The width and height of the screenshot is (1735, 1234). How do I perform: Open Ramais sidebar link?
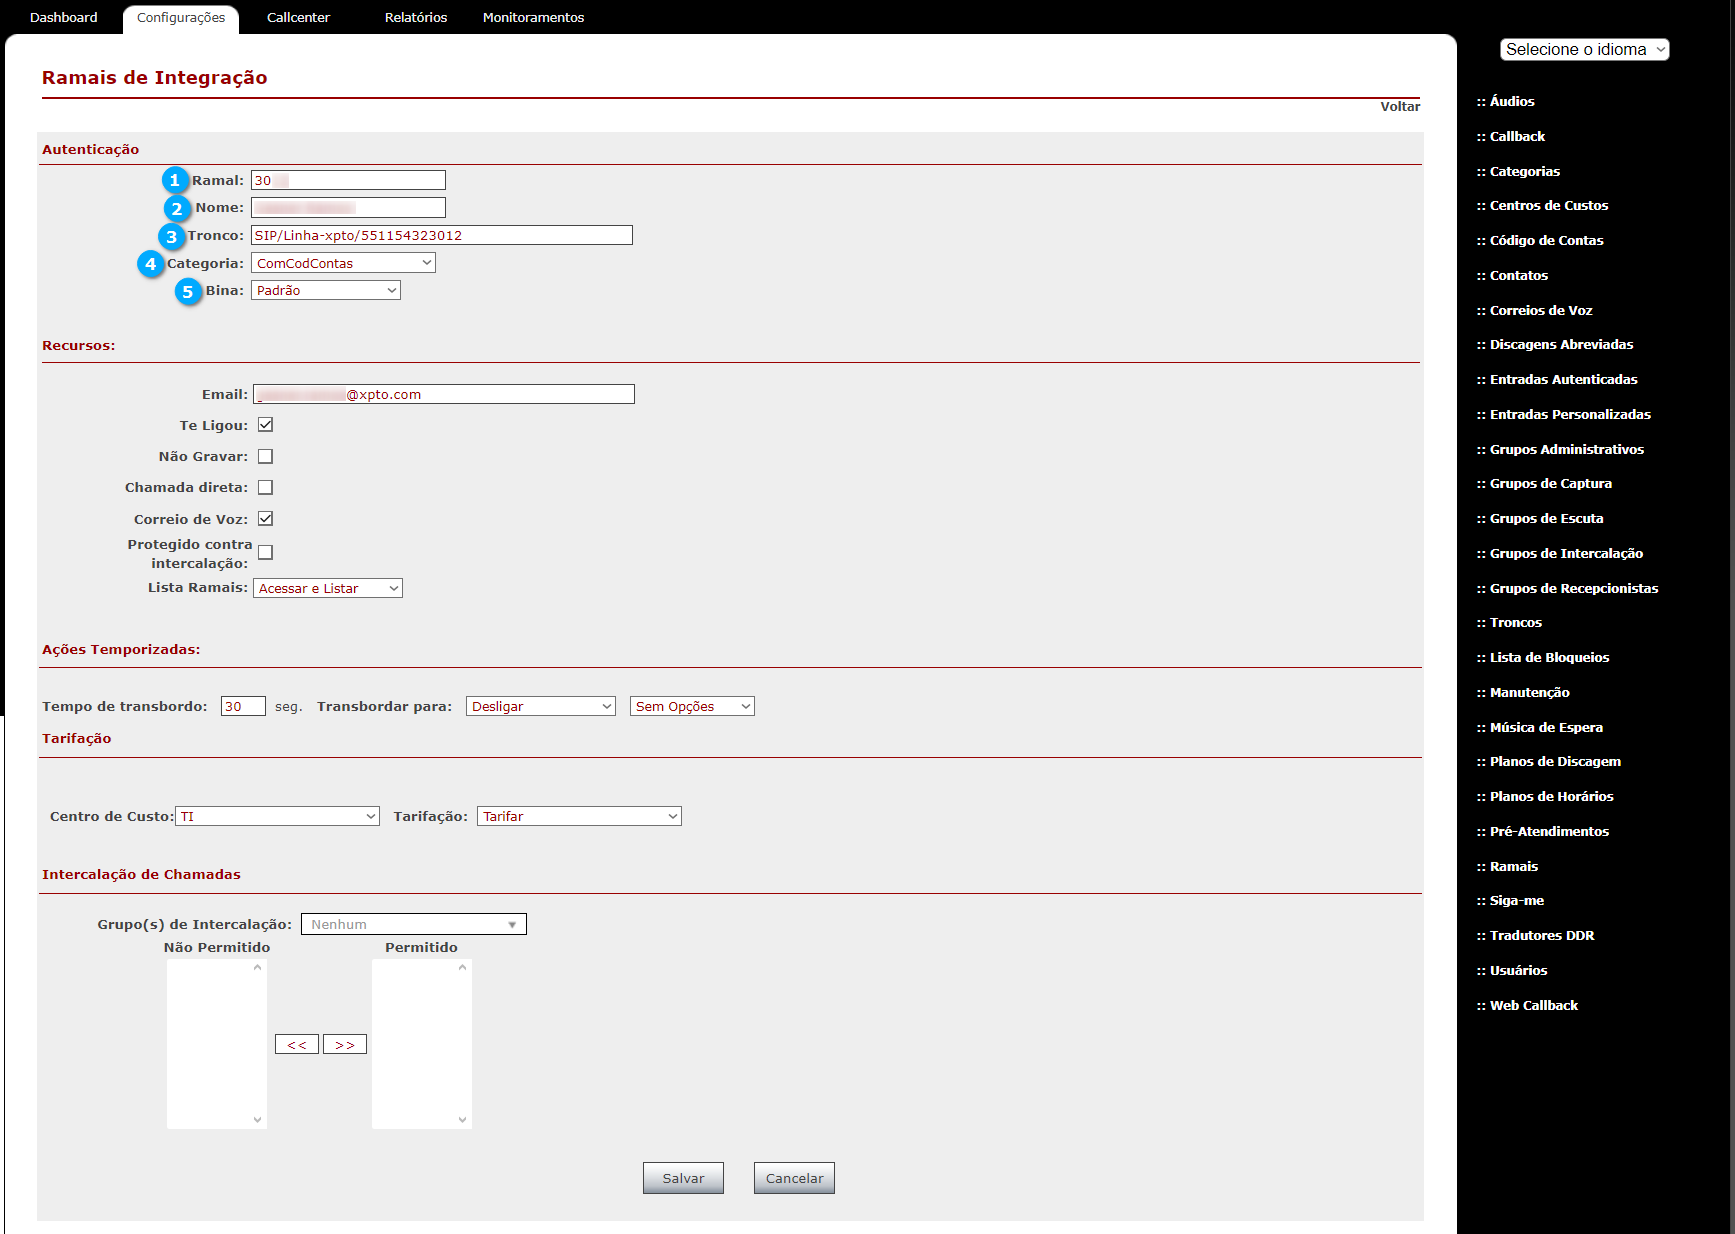[1513, 866]
